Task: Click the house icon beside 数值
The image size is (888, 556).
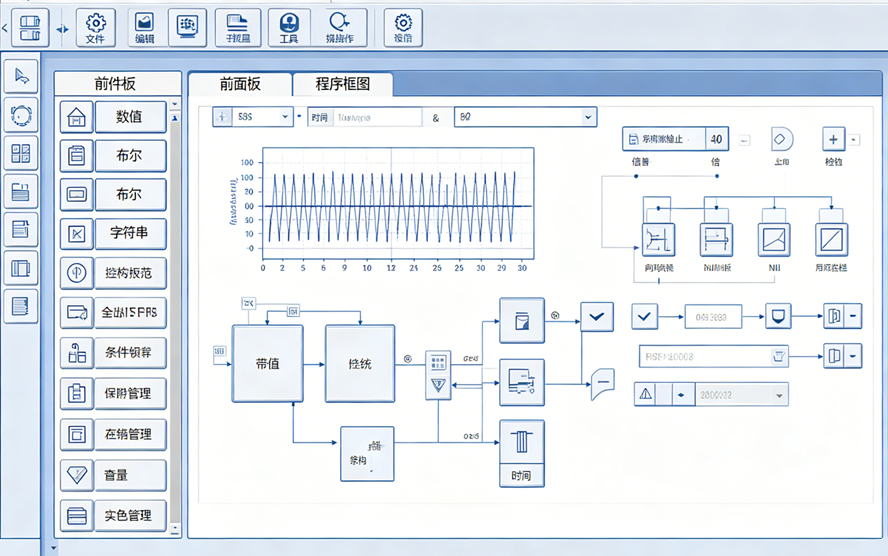Action: pos(76,117)
